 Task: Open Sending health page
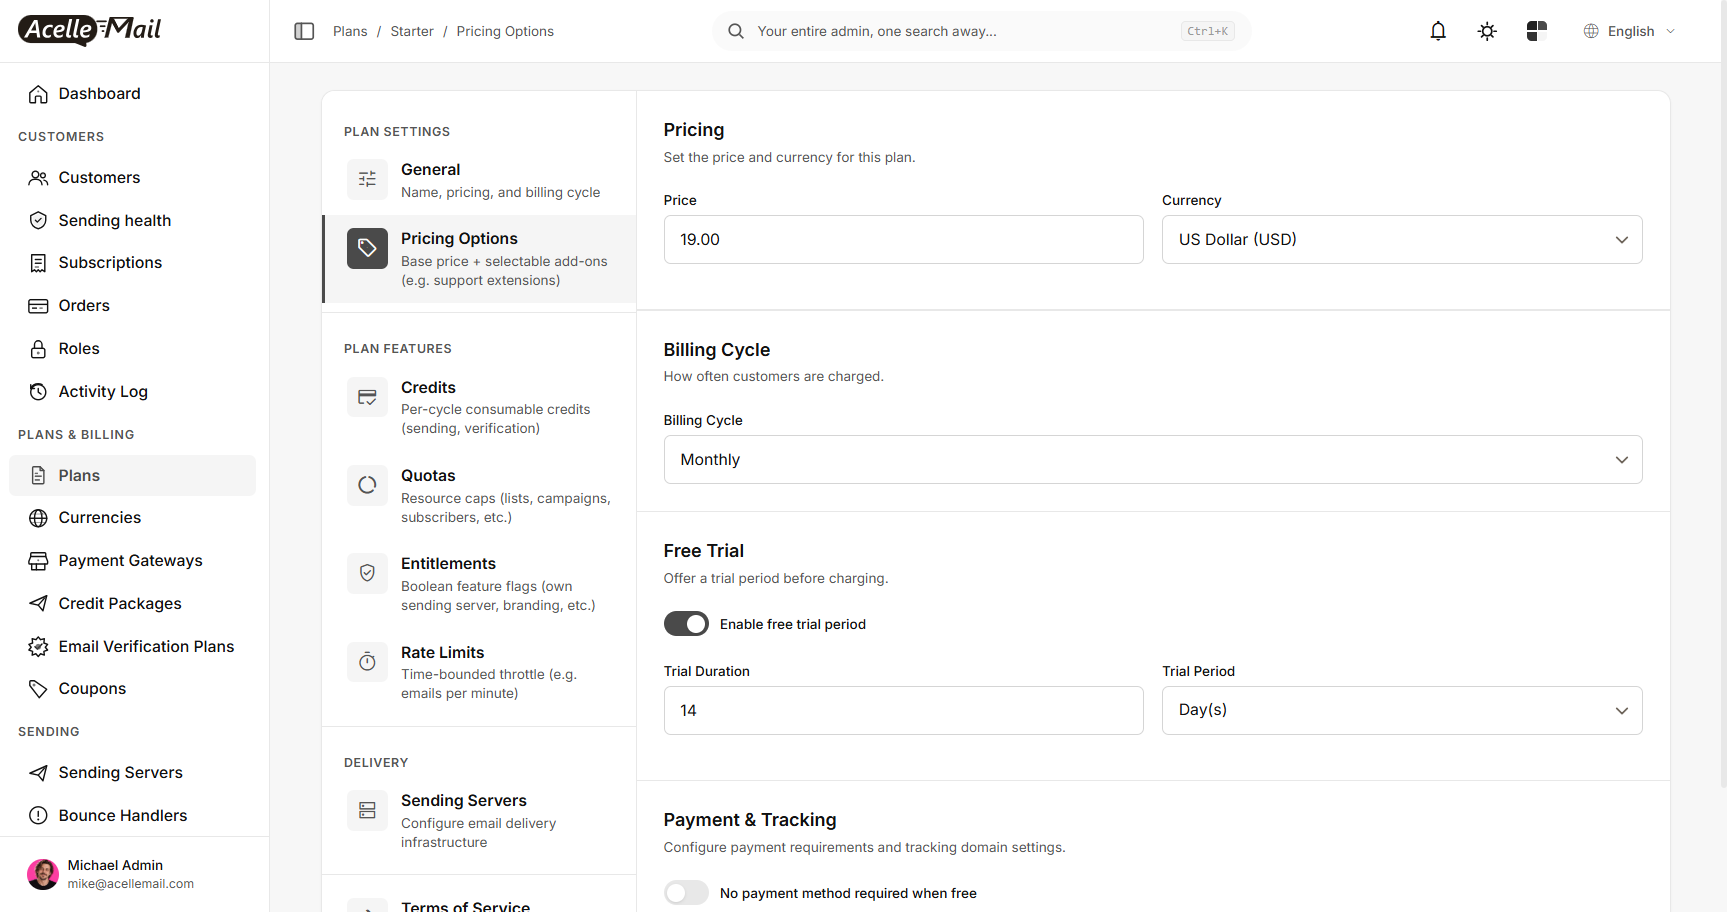pos(133,221)
